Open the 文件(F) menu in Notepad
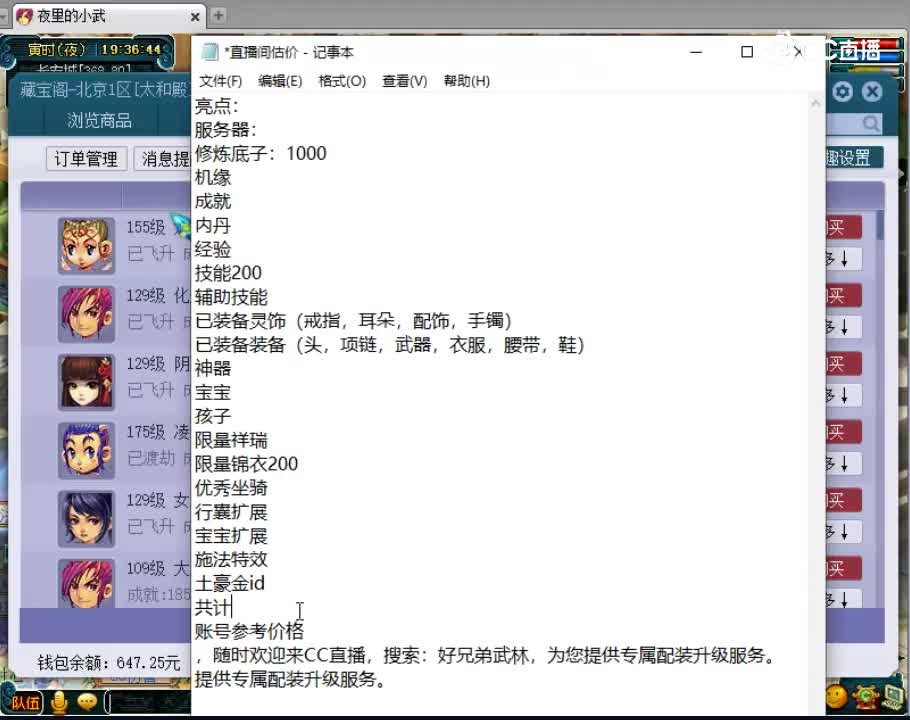 coord(221,81)
